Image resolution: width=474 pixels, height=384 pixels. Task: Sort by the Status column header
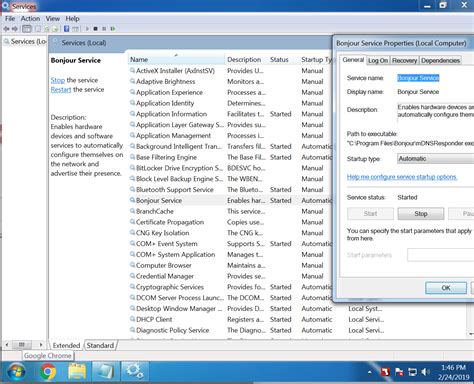(x=283, y=59)
